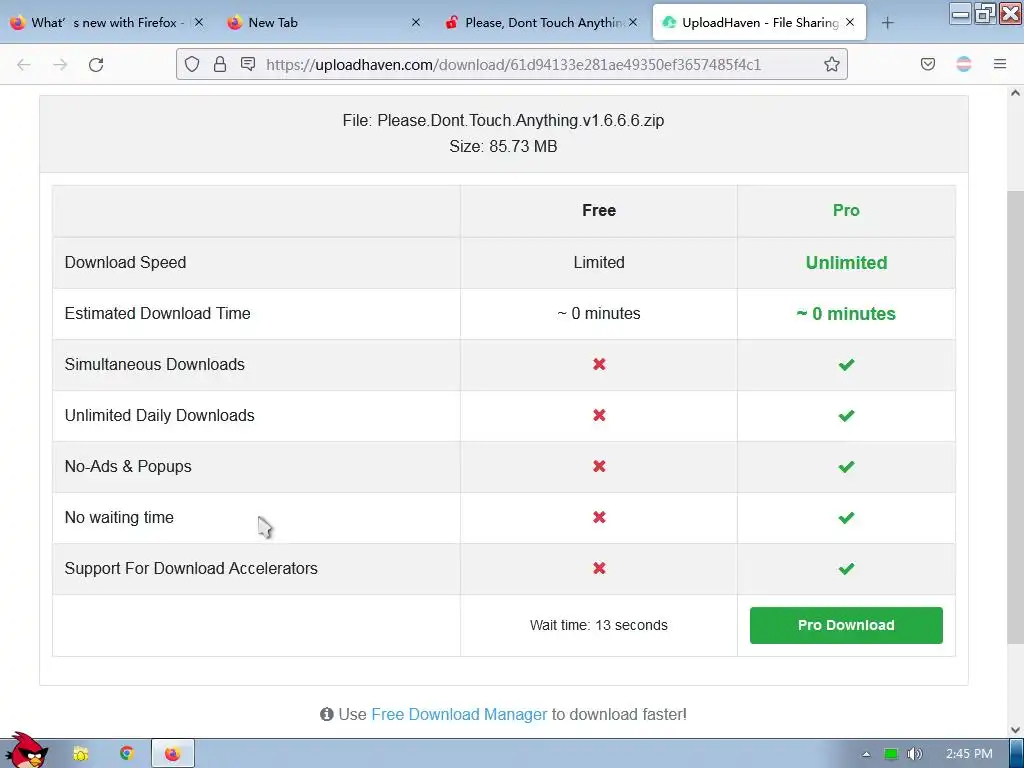This screenshot has height=768, width=1024.
Task: Open the shield tracking protection icon
Action: click(191, 64)
